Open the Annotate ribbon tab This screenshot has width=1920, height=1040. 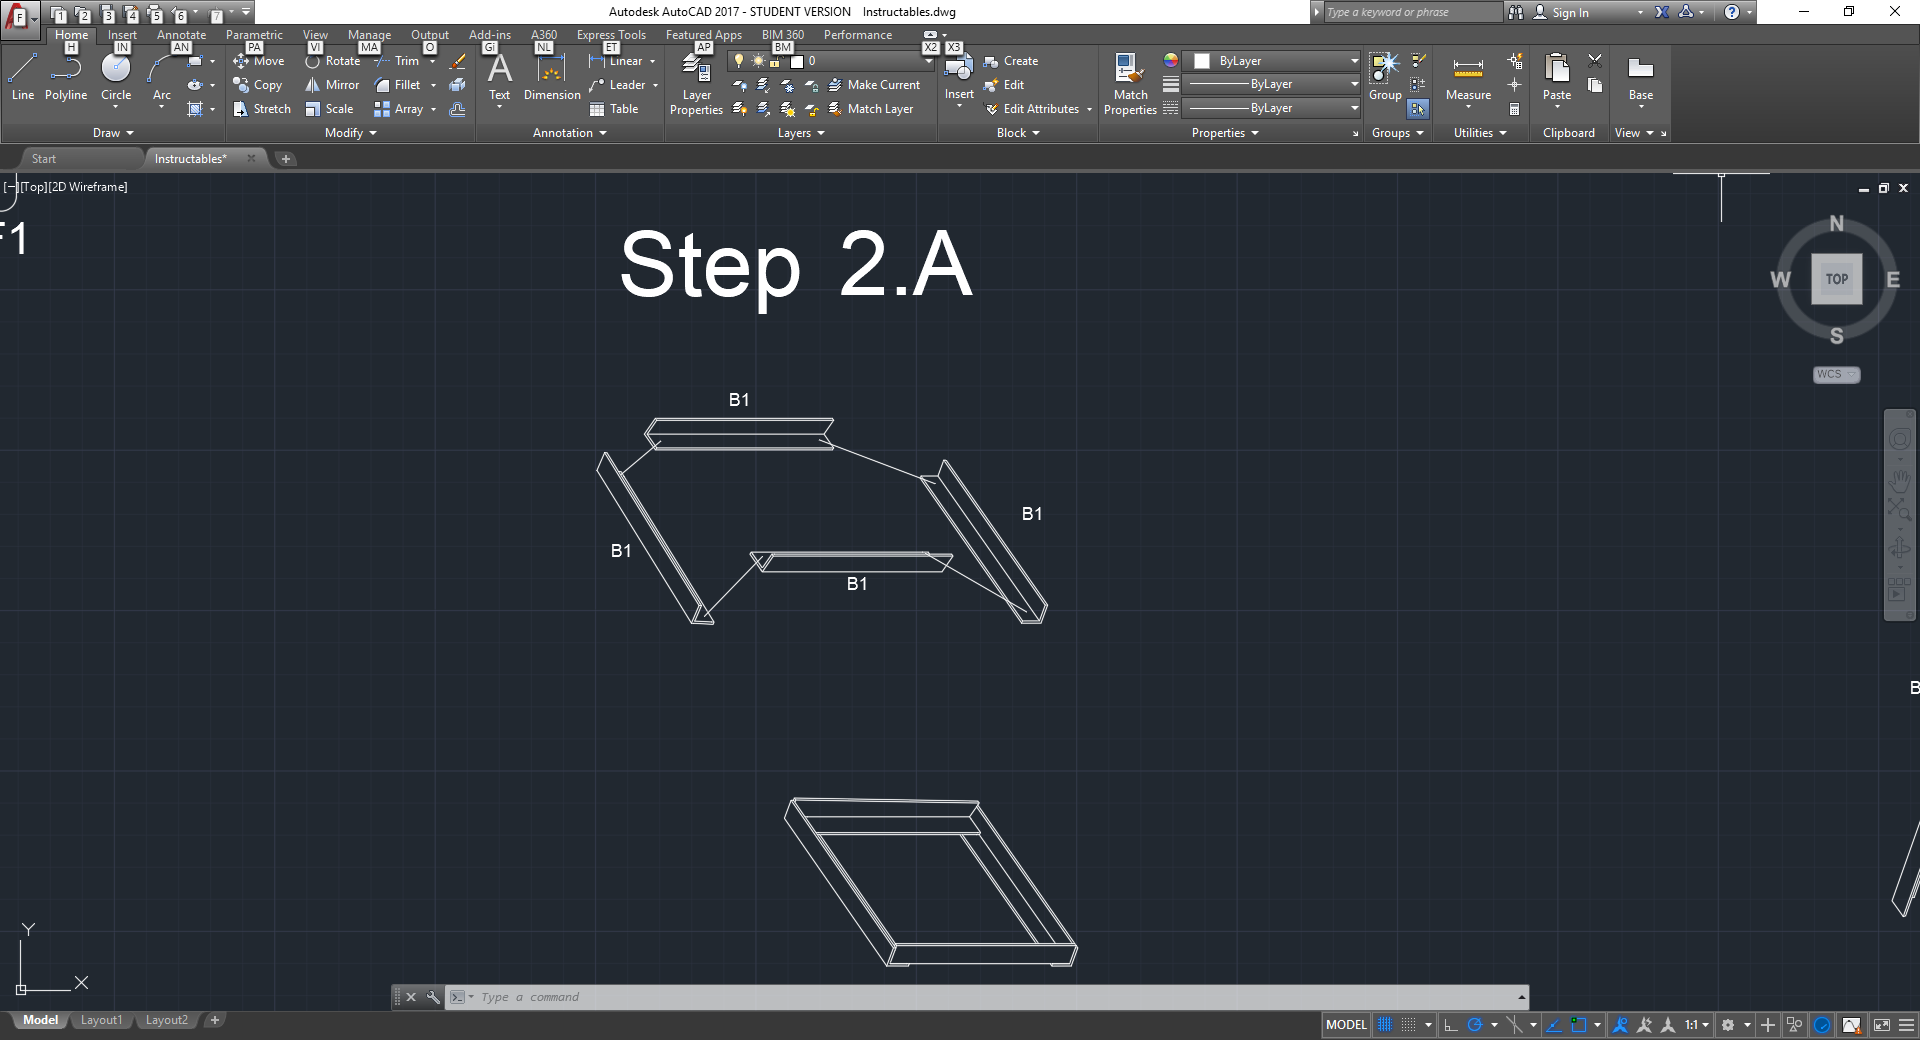pyautogui.click(x=181, y=34)
